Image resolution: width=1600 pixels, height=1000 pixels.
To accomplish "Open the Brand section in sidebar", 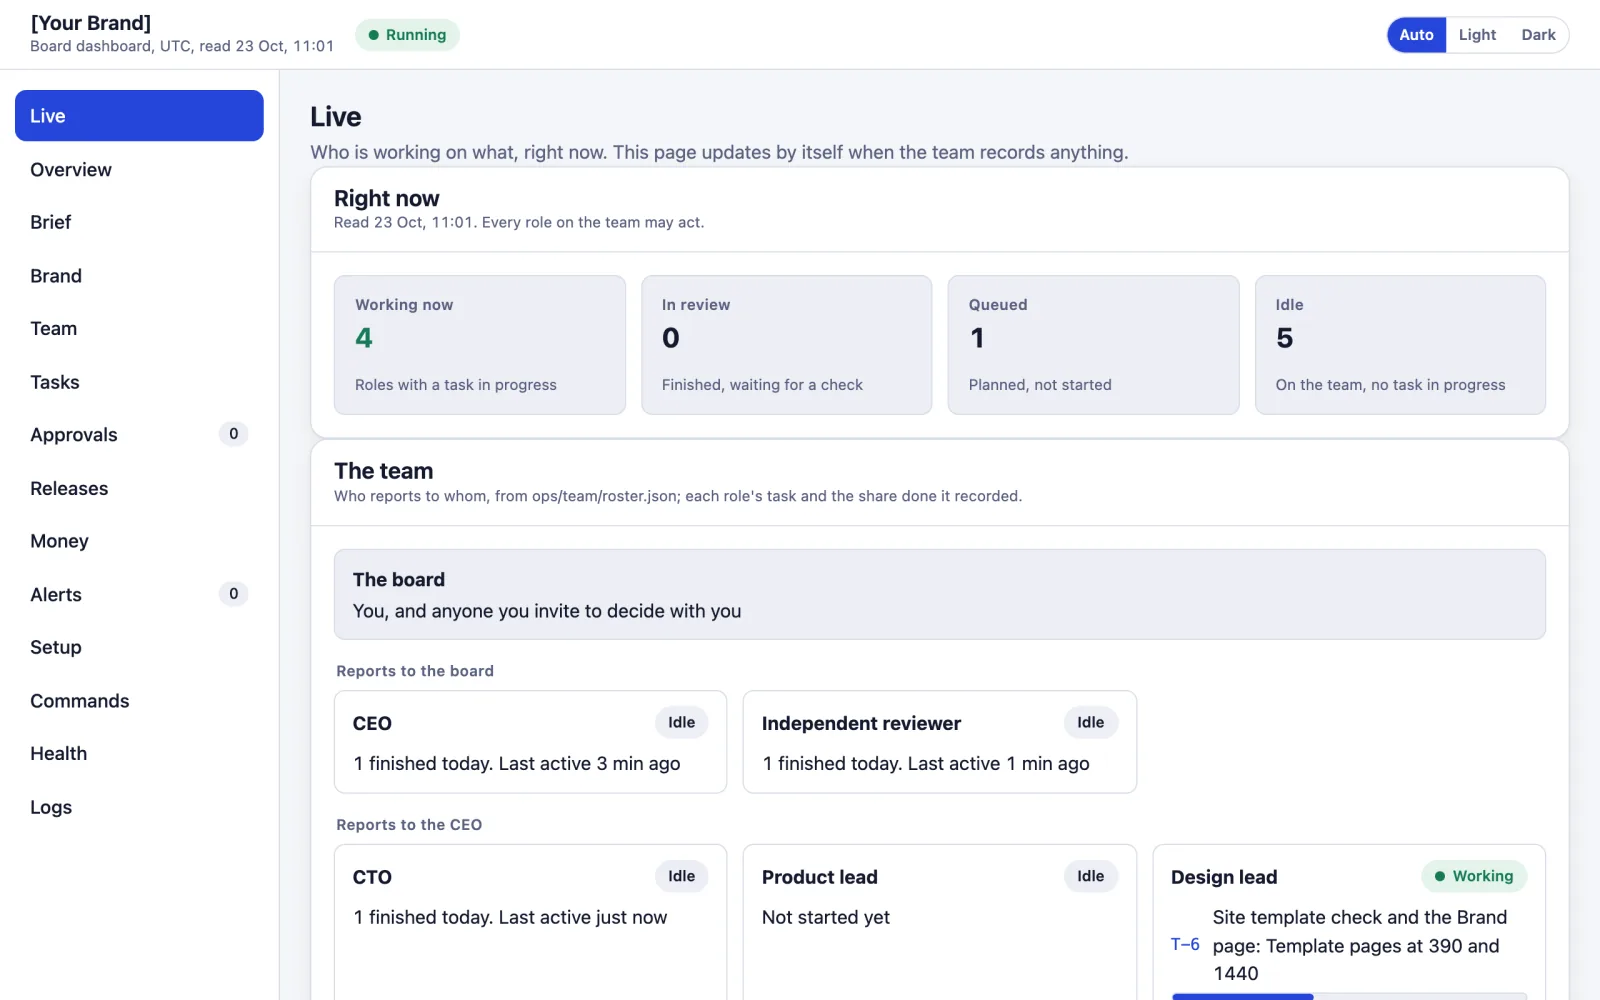I will point(139,276).
